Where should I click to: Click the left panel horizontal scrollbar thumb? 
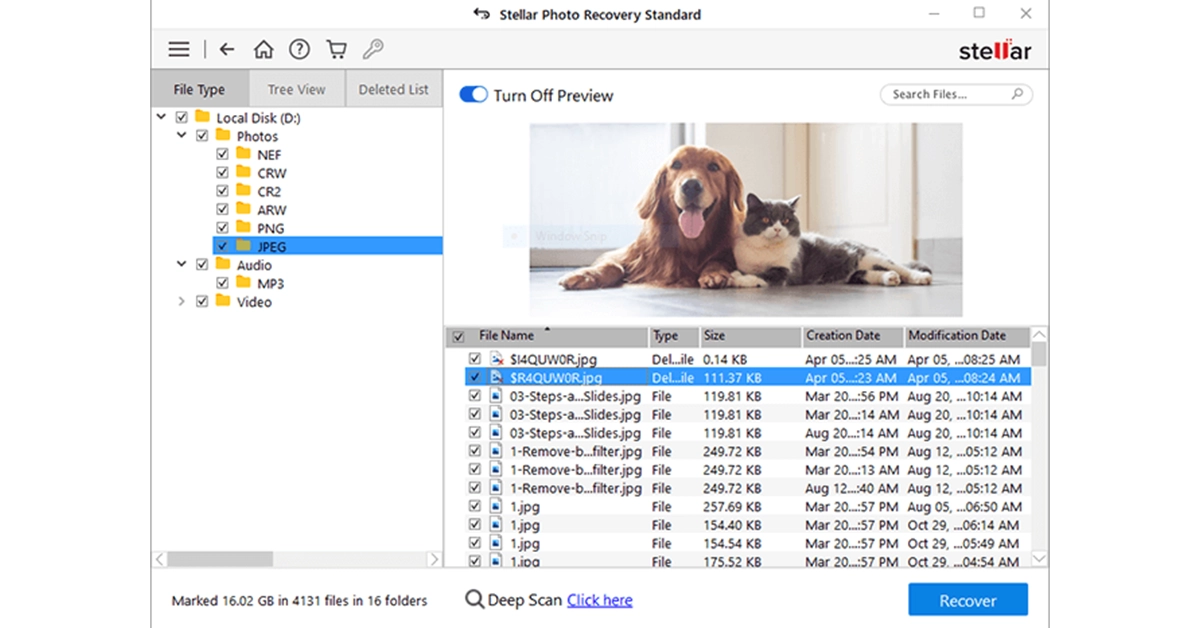[220, 560]
